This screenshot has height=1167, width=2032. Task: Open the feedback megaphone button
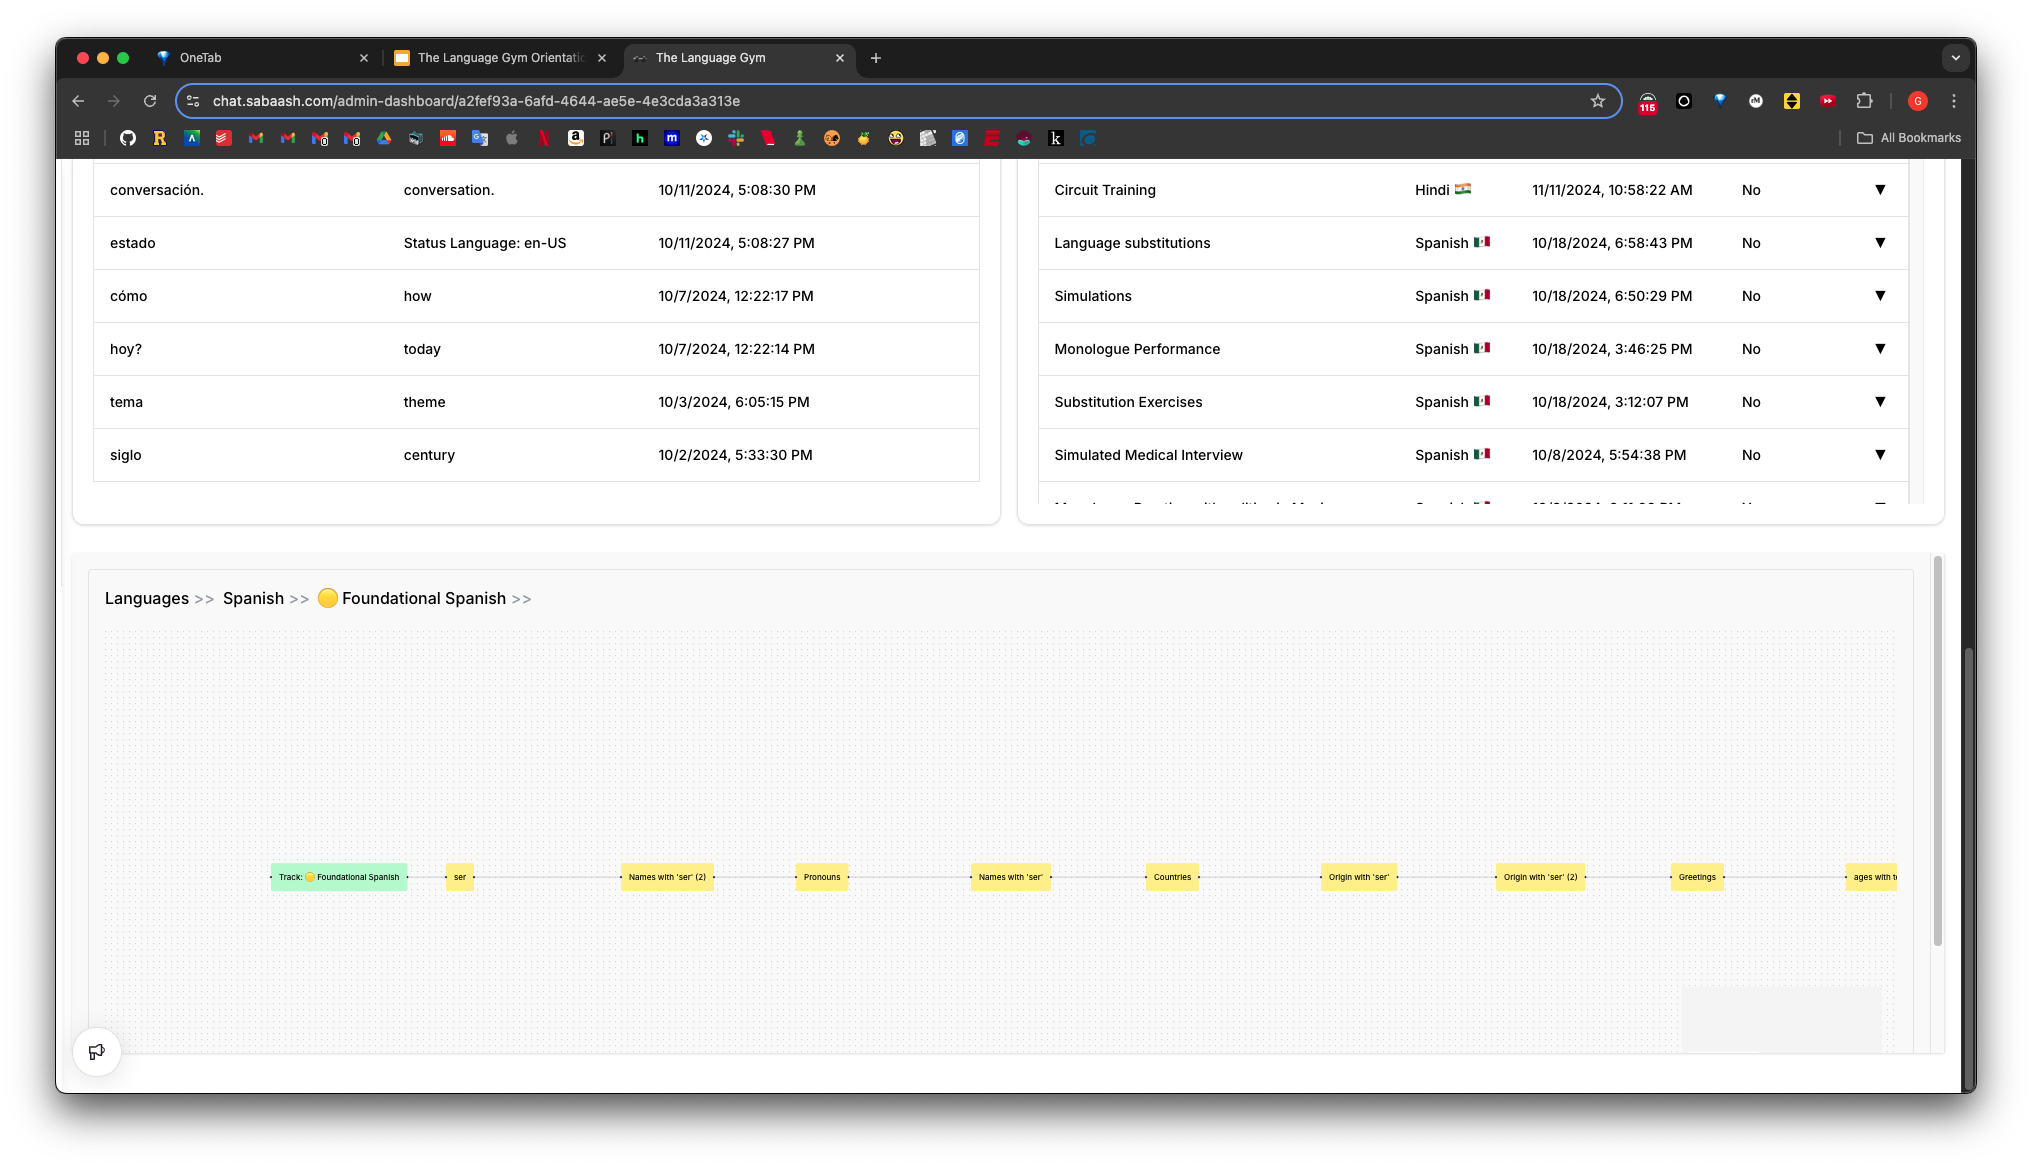tap(97, 1052)
